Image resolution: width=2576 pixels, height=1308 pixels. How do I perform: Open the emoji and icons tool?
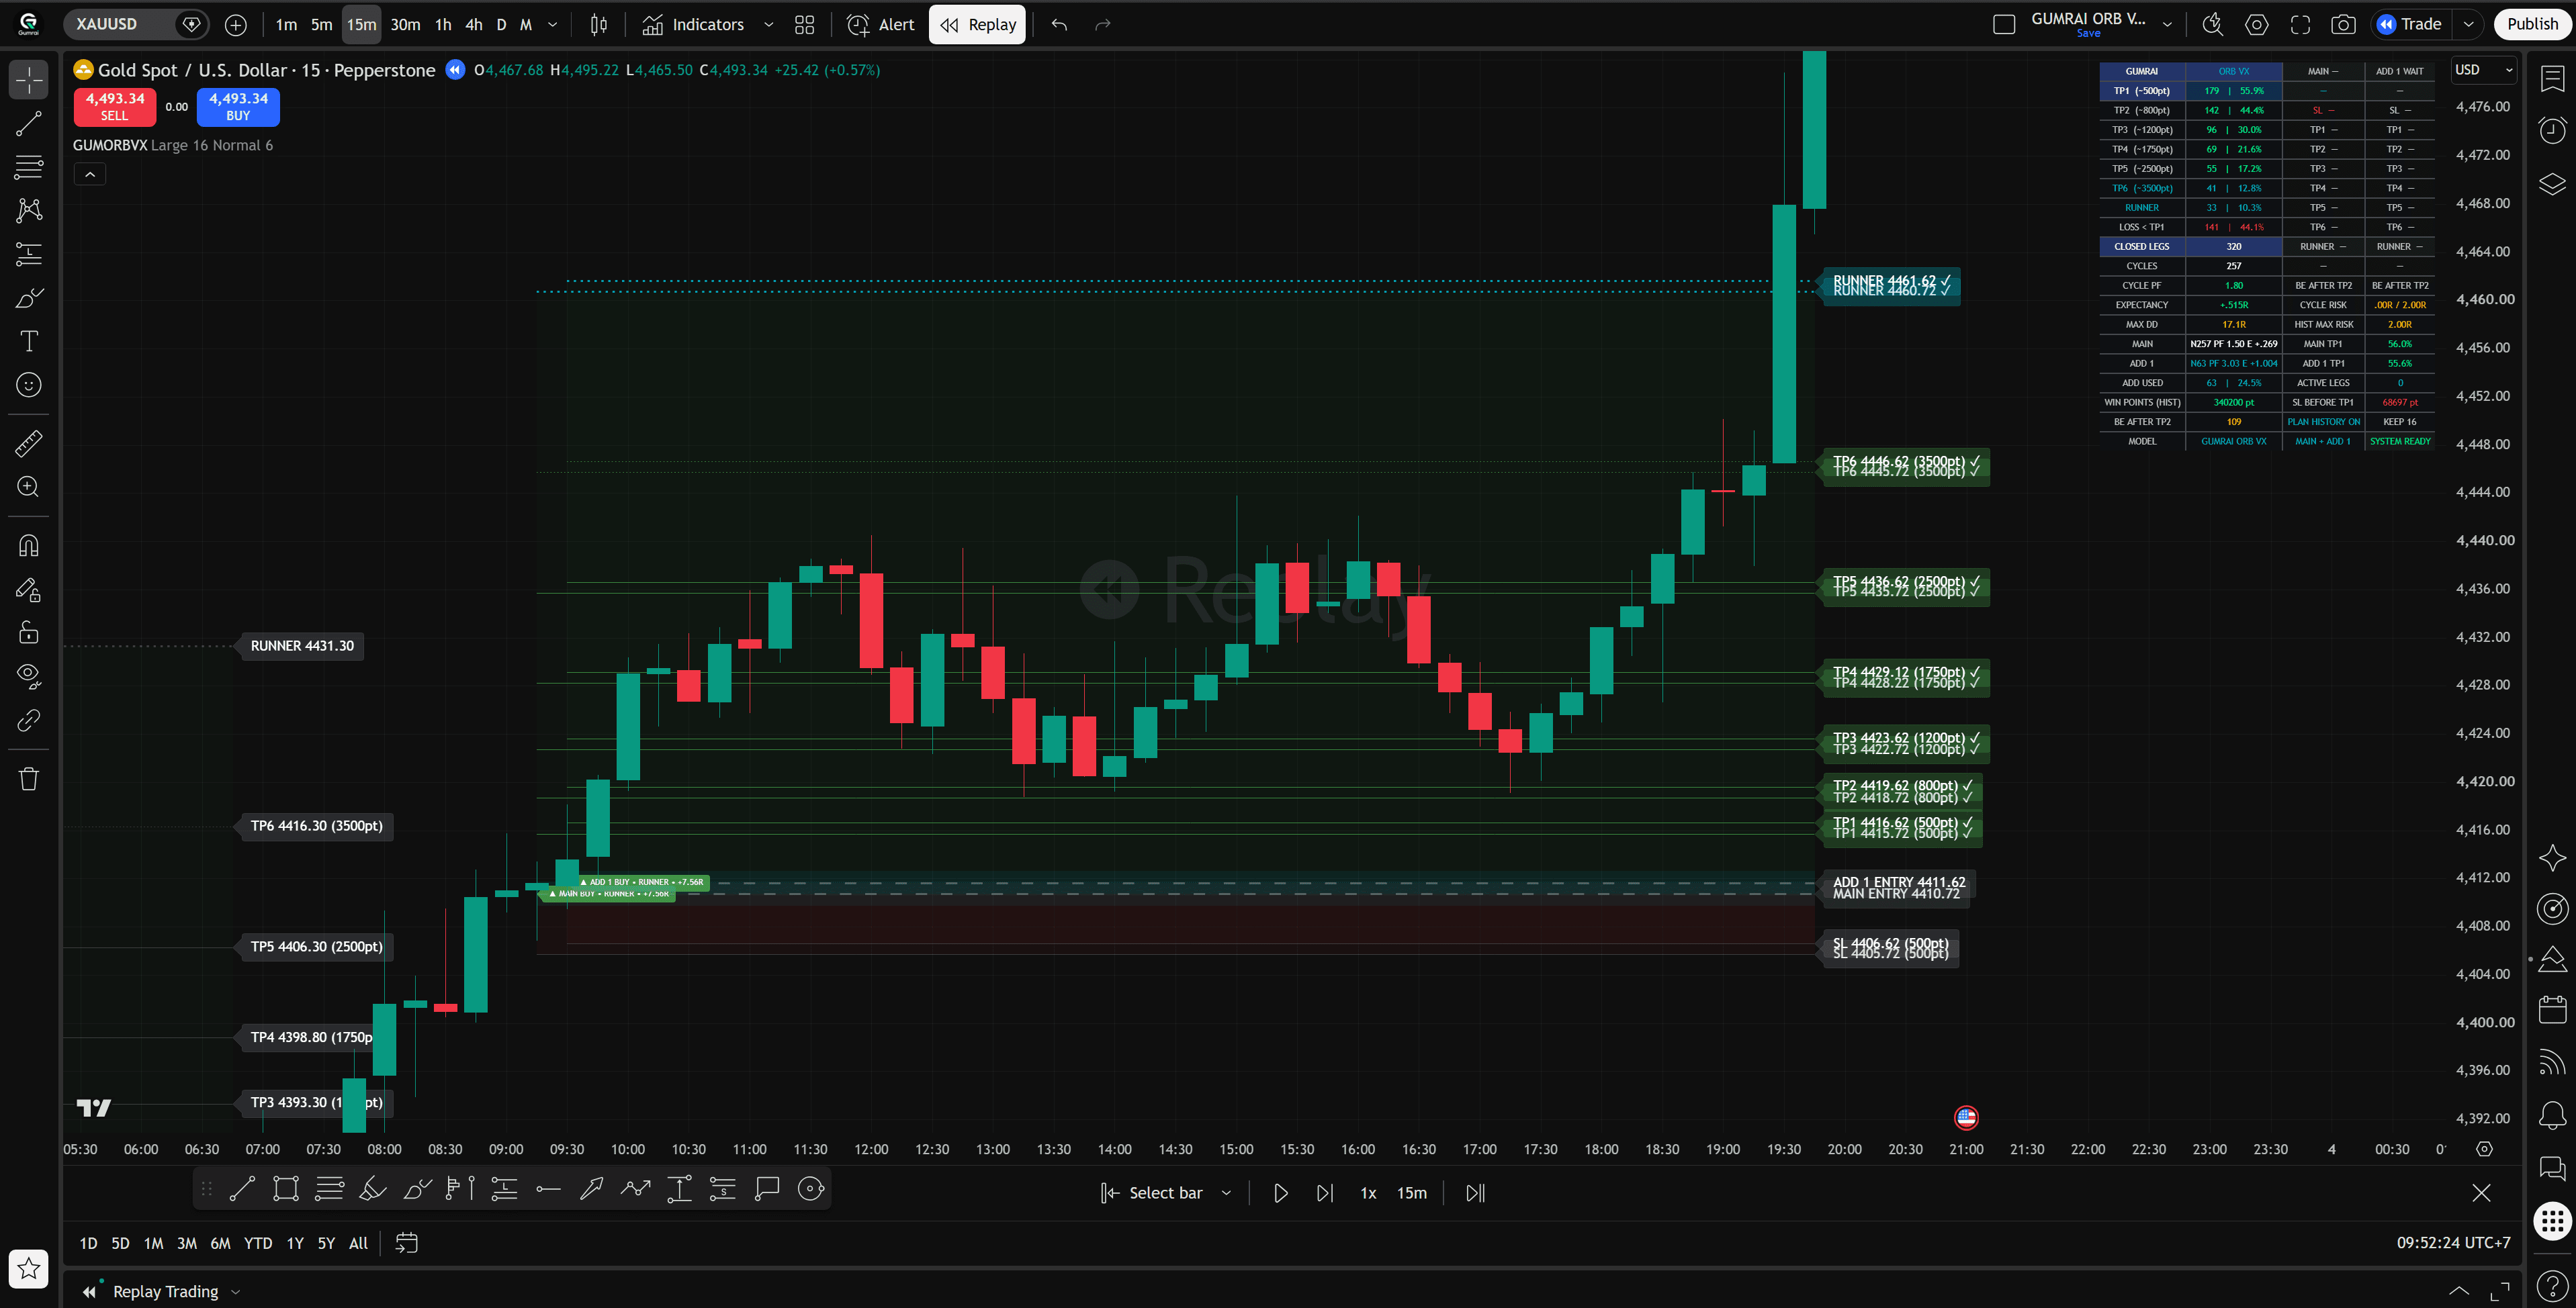(29, 385)
